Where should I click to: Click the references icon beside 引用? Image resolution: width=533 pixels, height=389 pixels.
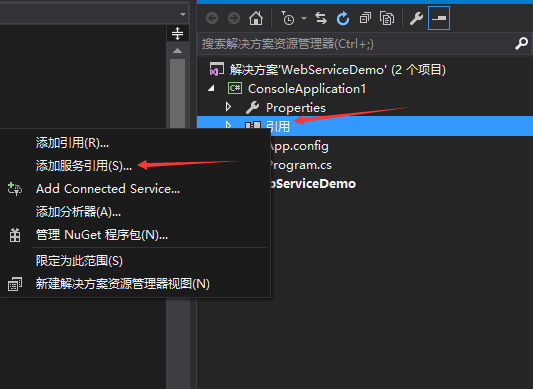(x=253, y=125)
